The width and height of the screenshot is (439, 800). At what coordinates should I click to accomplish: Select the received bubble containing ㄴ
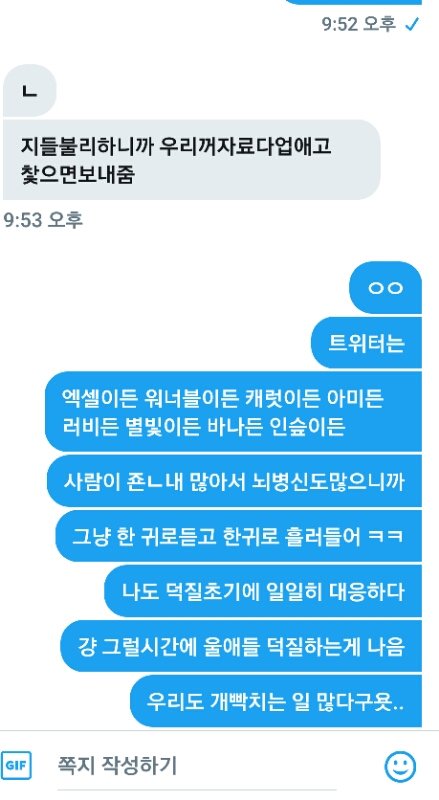[29, 91]
